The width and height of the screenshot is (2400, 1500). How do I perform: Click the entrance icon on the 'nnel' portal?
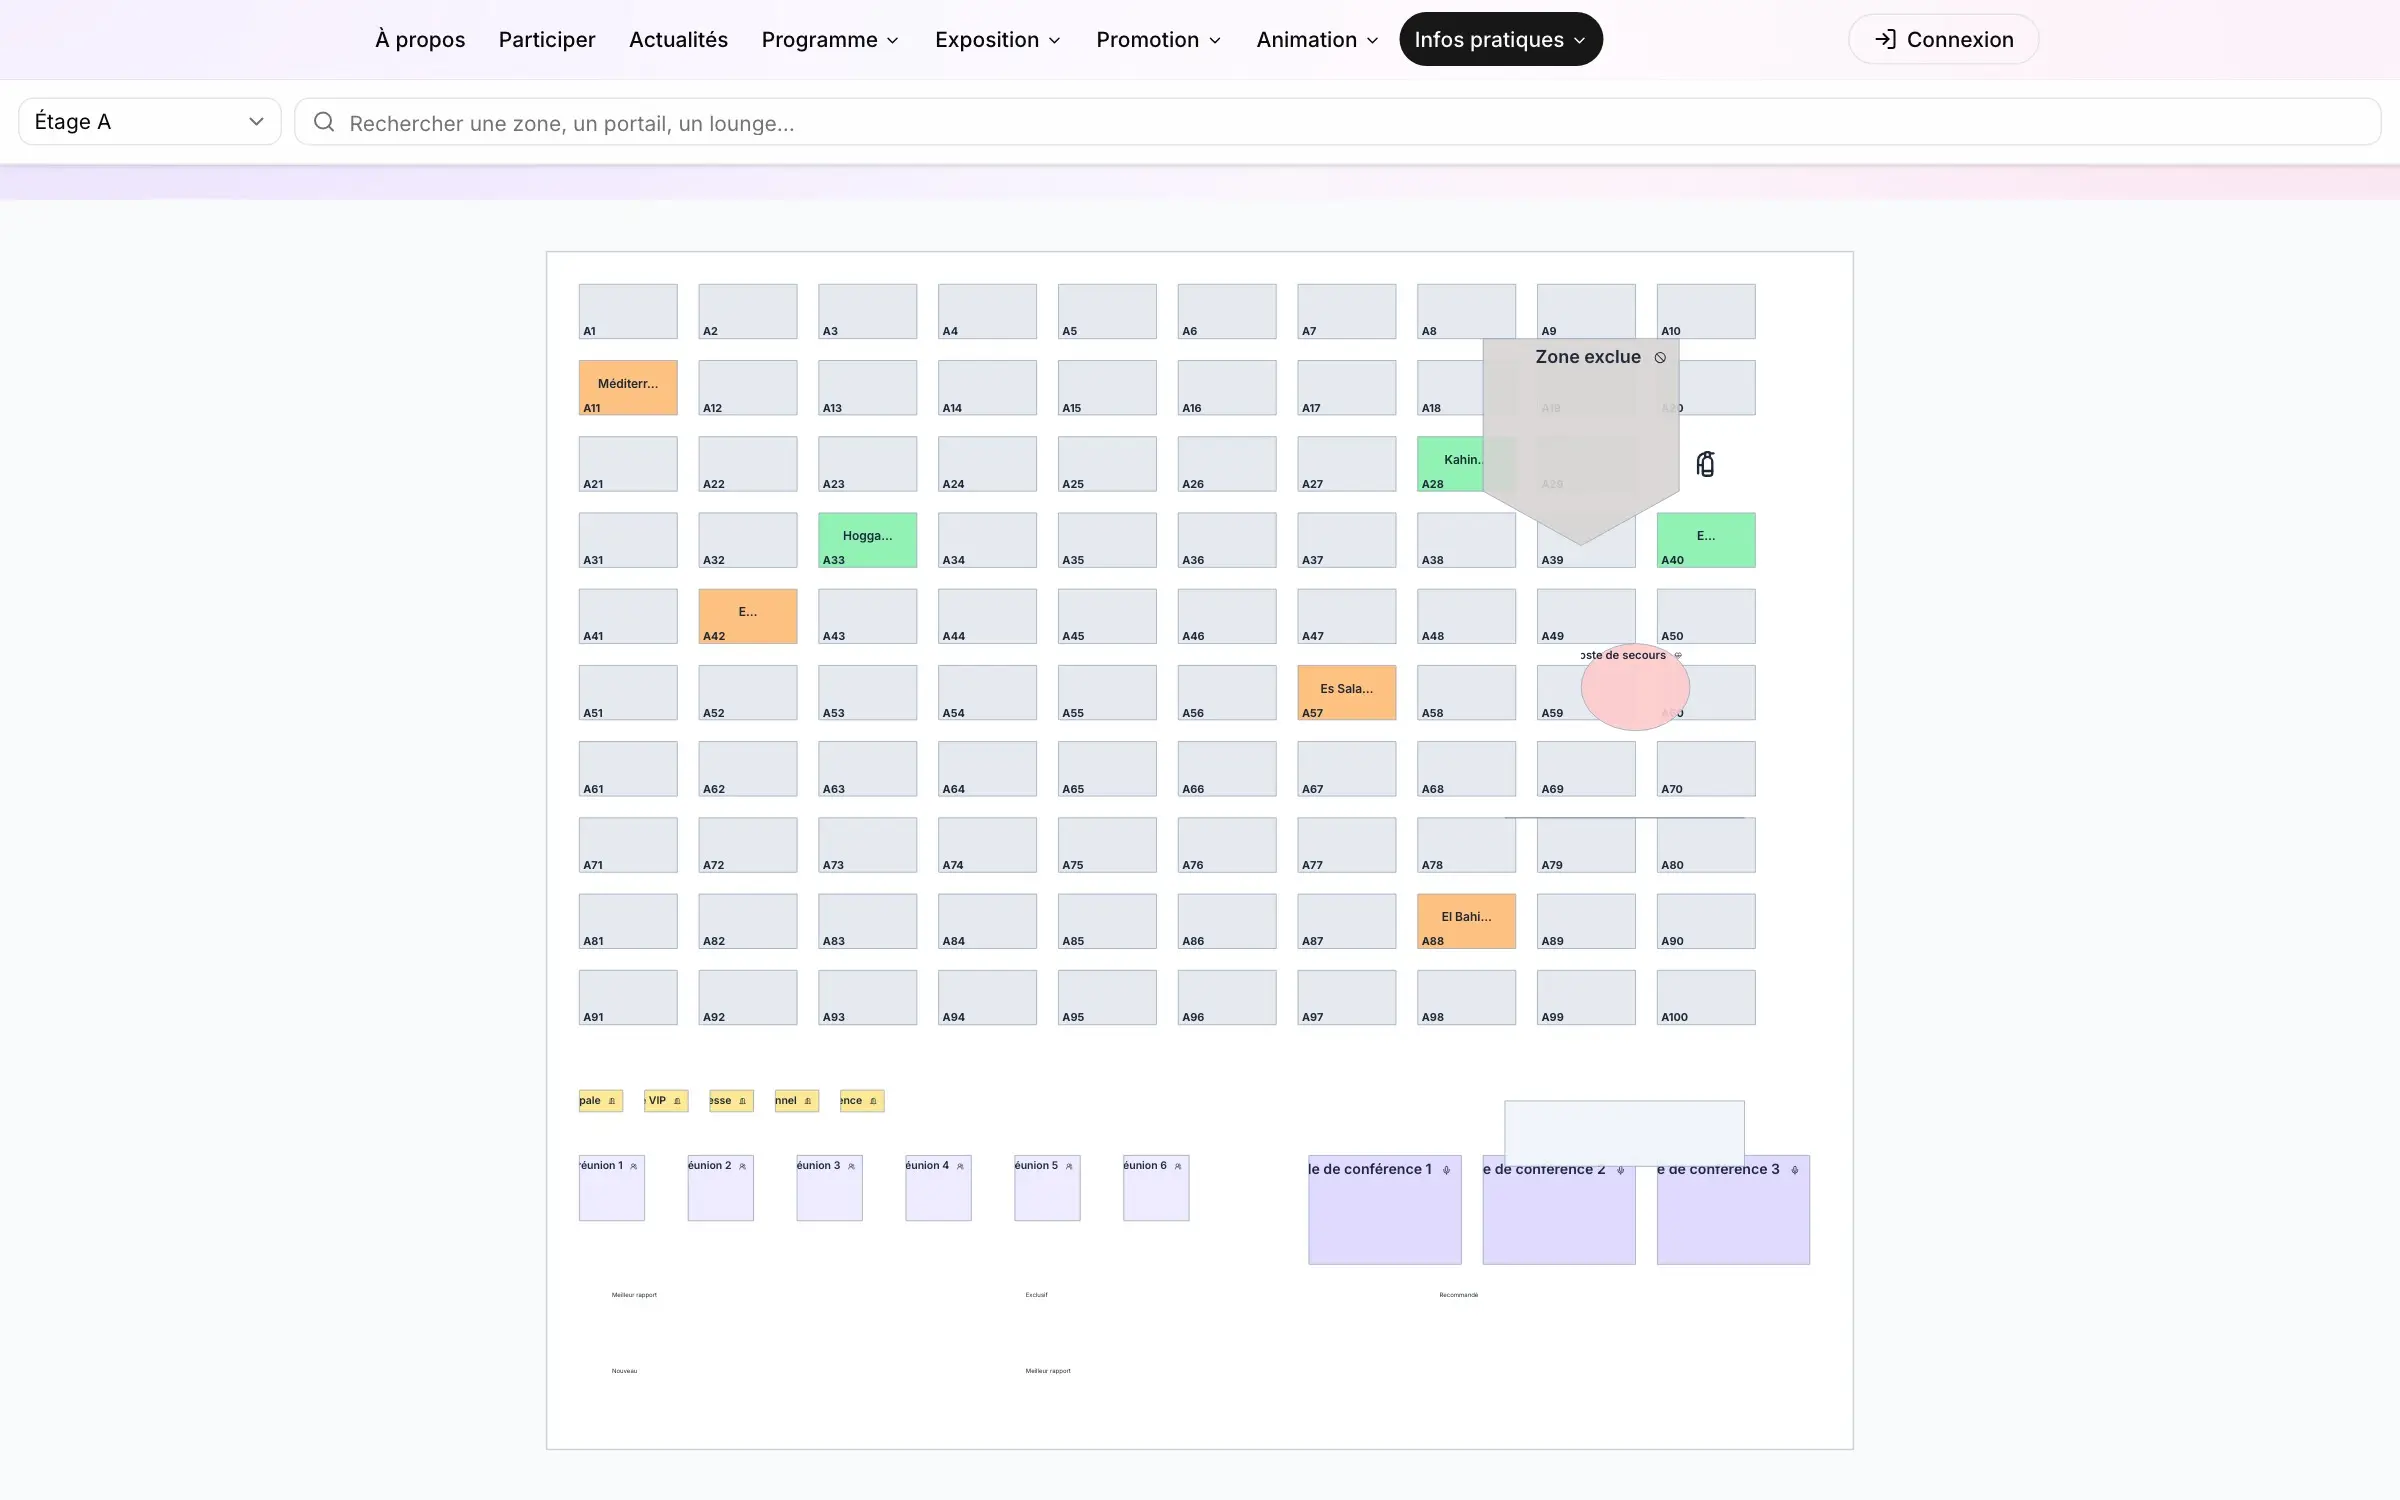808,1101
